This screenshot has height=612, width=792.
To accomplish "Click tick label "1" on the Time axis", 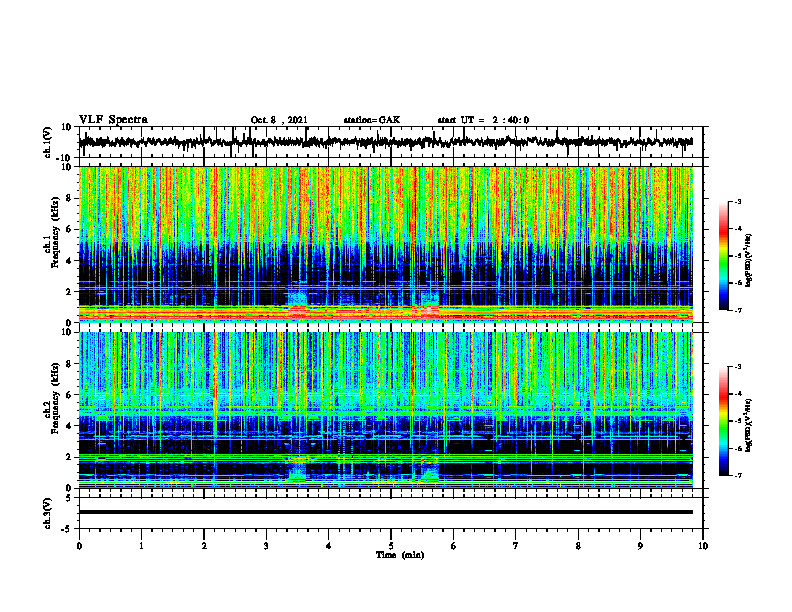I will 141,546.
